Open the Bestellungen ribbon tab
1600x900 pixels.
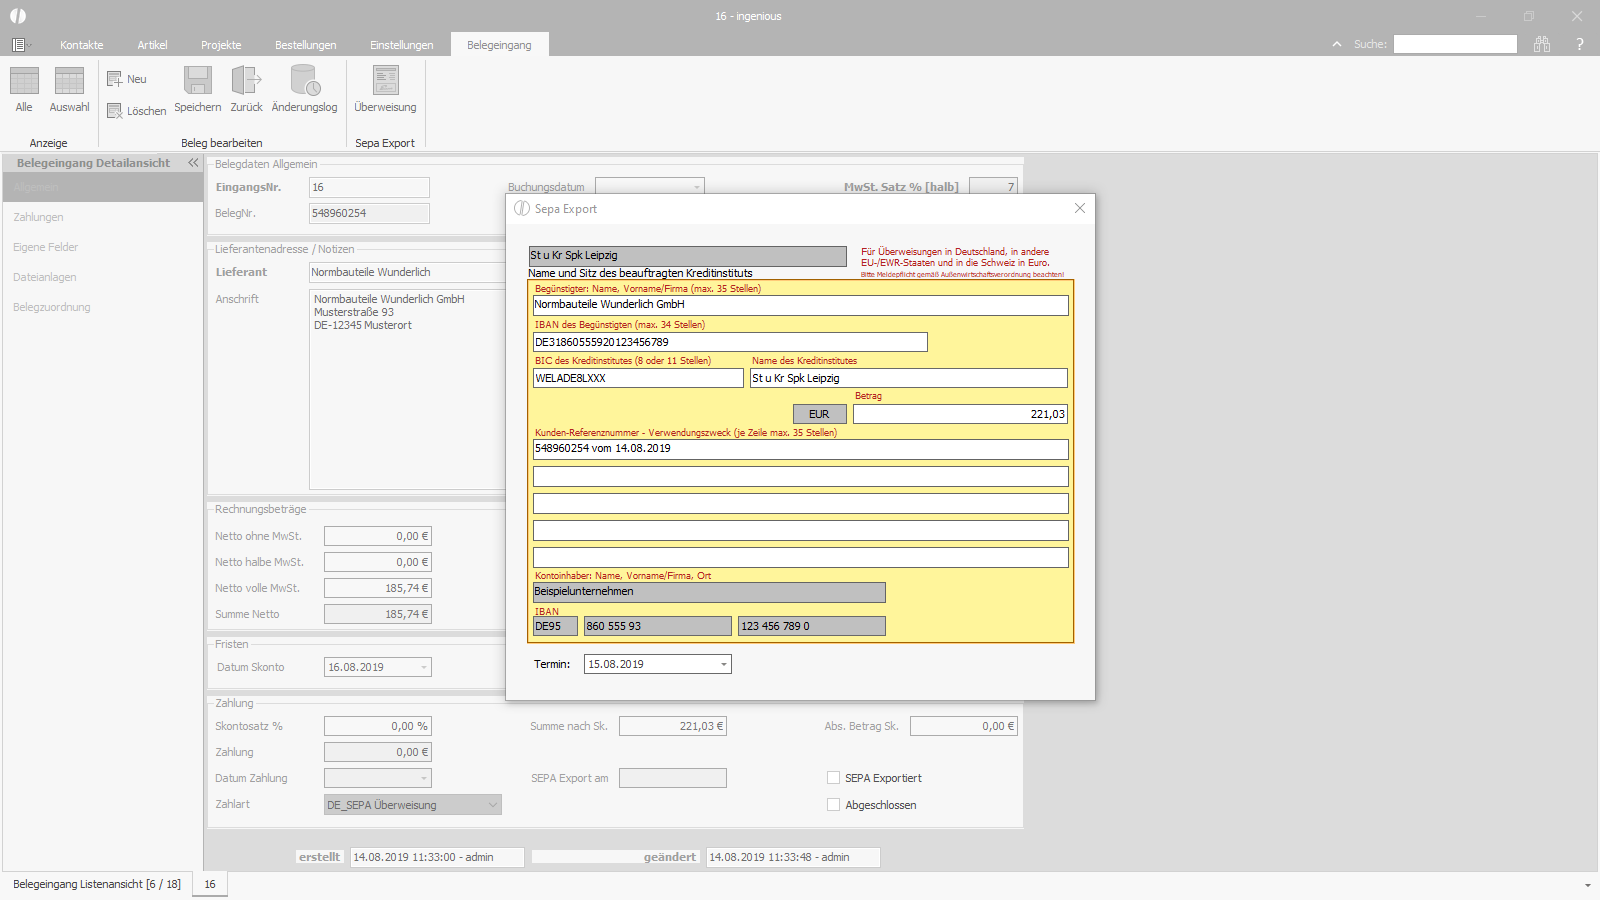click(305, 45)
